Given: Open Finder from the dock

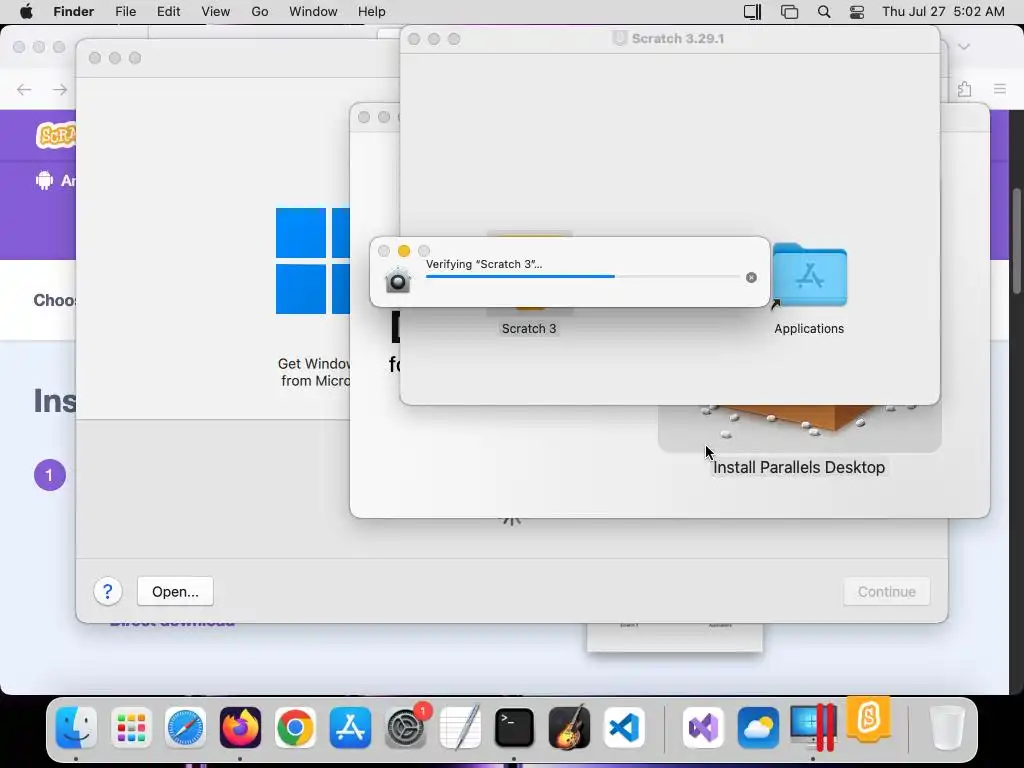Looking at the screenshot, I should tap(76, 727).
